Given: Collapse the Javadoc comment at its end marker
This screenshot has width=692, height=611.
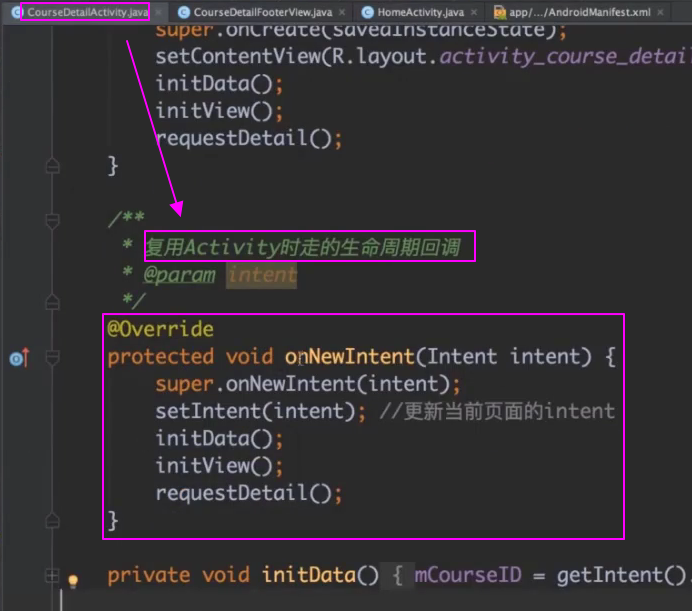Looking at the screenshot, I should [53, 302].
